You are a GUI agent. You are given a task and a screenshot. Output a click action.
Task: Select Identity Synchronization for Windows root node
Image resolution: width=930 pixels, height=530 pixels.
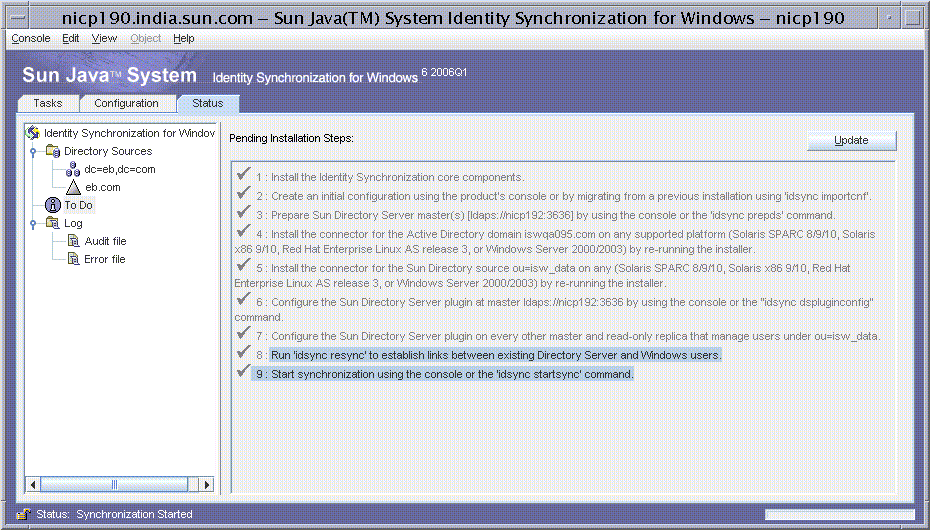coord(129,133)
